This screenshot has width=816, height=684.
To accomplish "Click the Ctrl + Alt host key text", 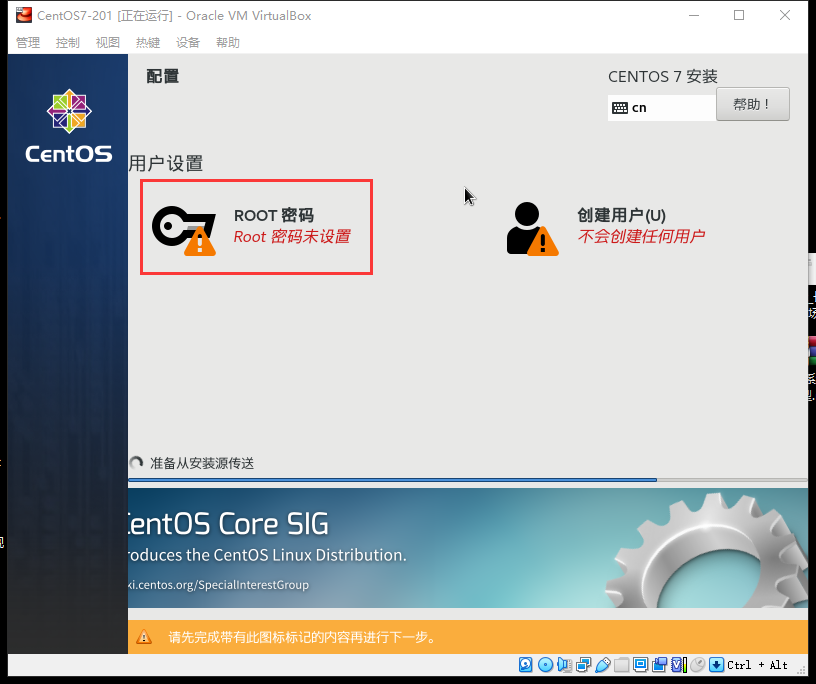I will [757, 665].
